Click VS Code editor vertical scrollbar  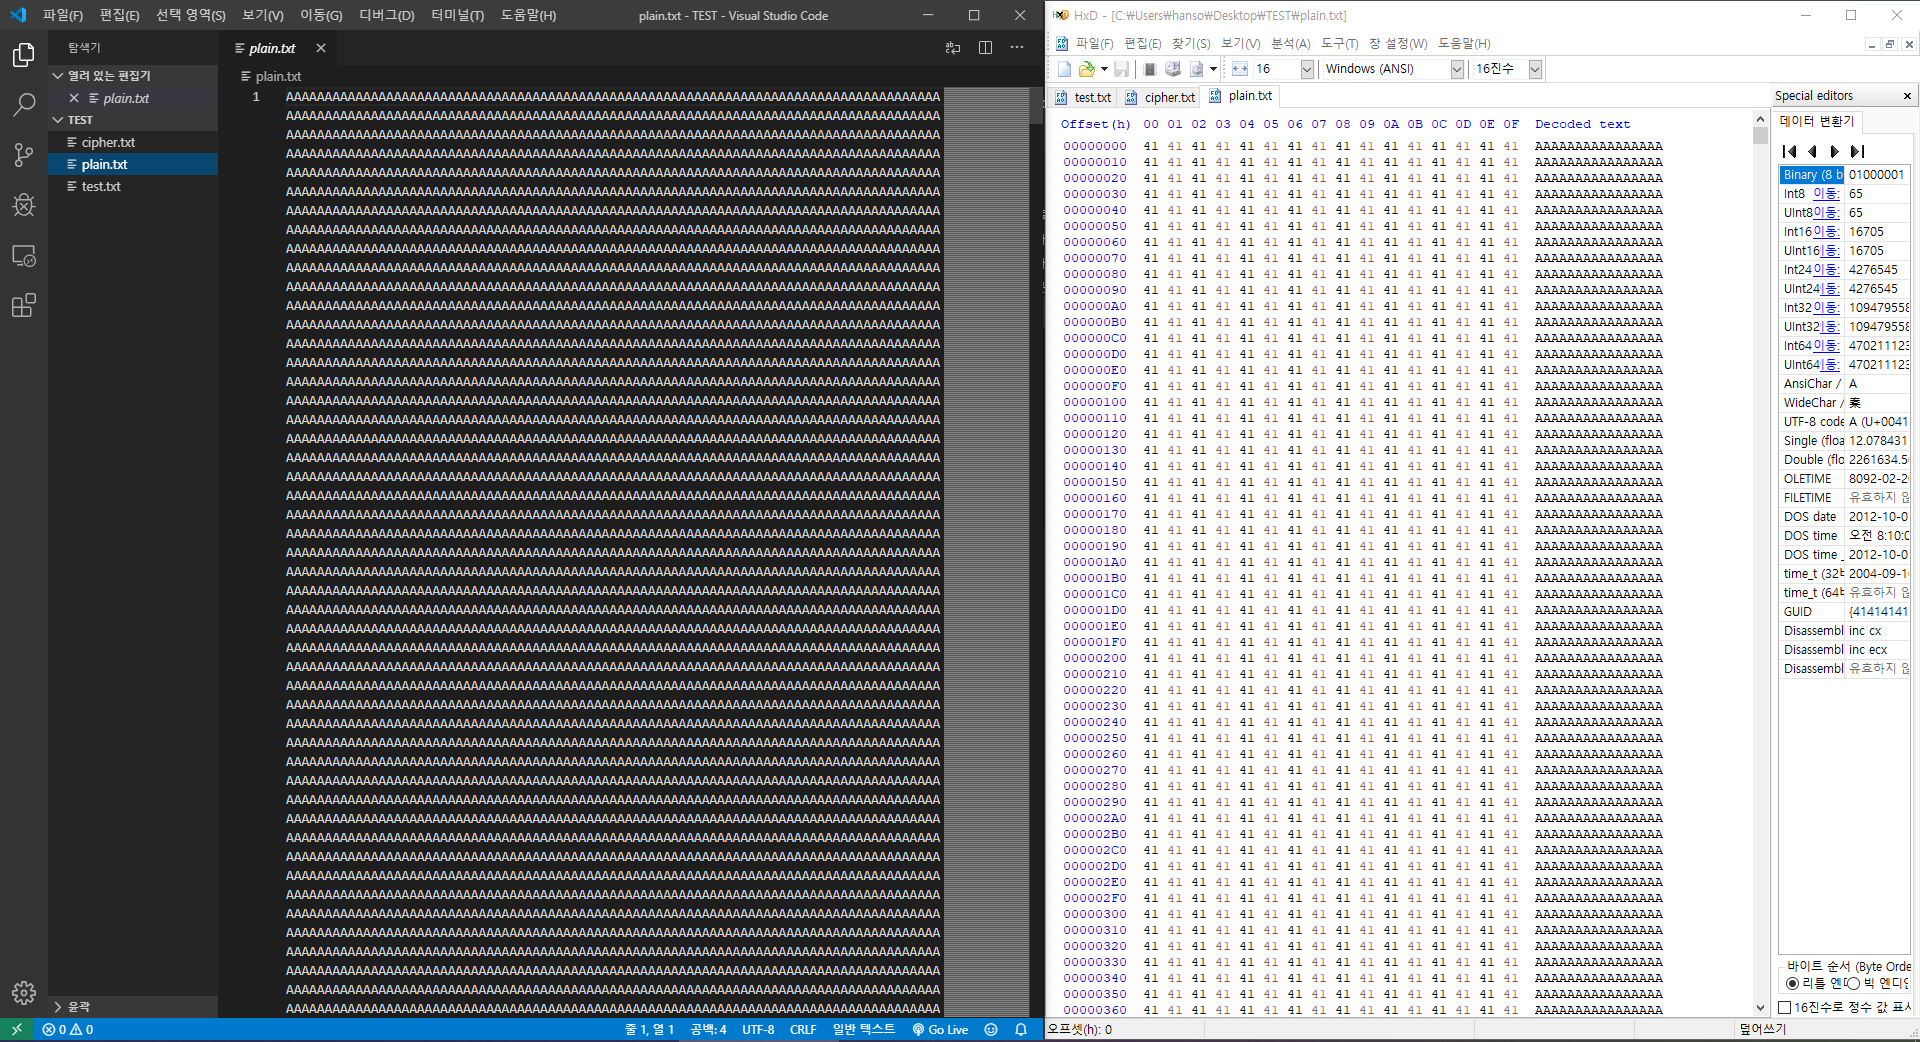1036,105
